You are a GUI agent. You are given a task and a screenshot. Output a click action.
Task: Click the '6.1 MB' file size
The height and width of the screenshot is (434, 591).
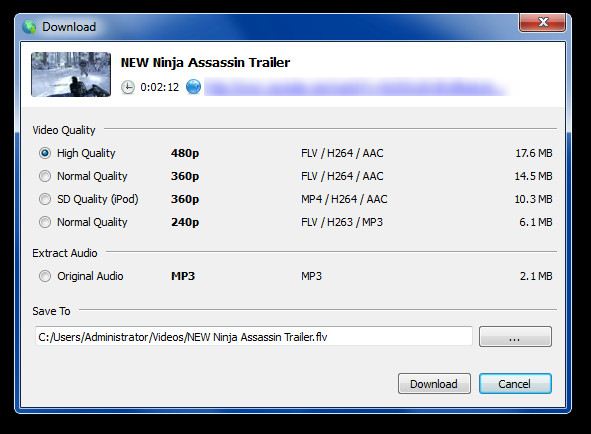coord(536,222)
